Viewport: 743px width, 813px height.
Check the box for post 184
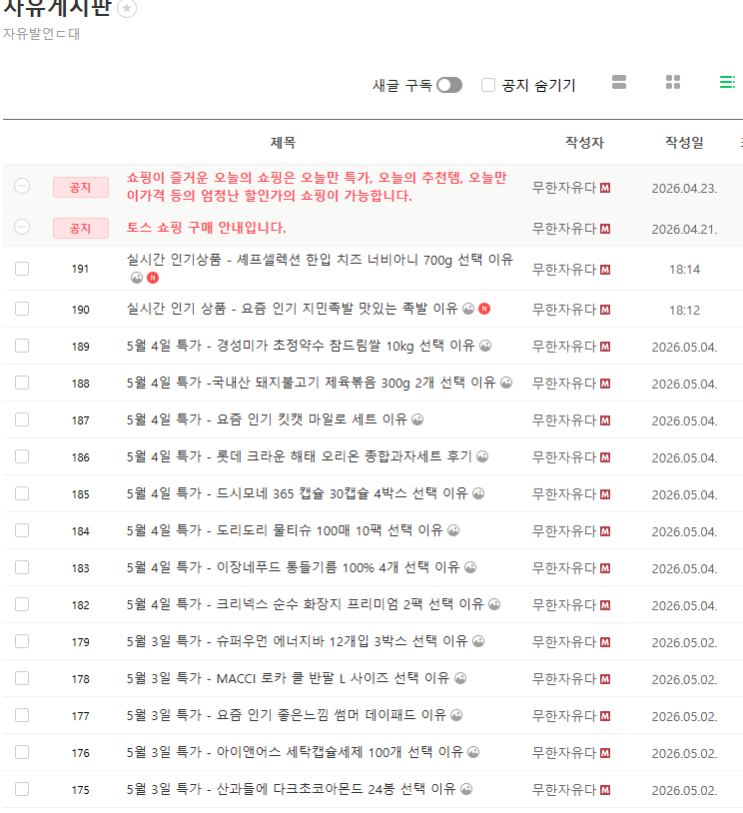(22, 530)
